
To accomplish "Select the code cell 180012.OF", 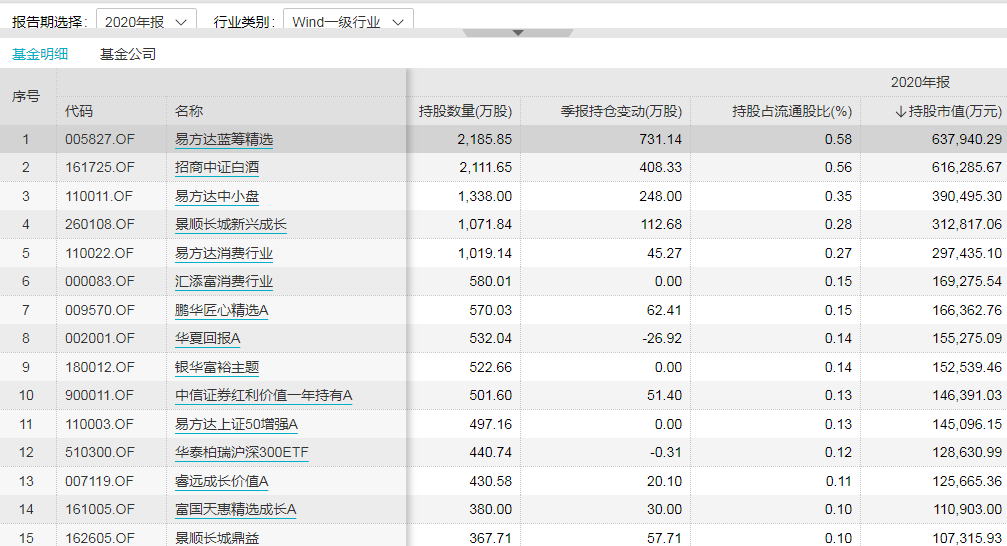I will (x=100, y=367).
